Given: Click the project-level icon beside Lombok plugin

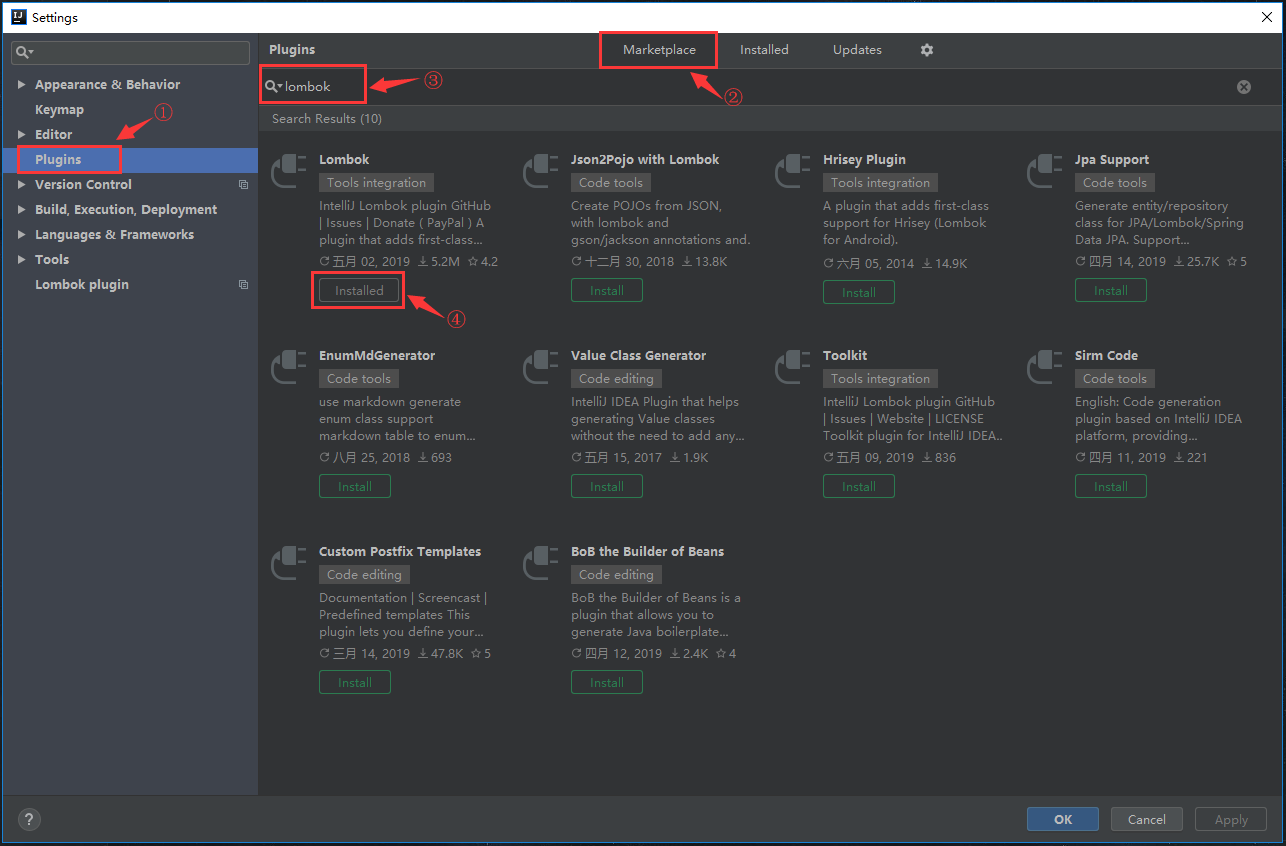Looking at the screenshot, I should click(x=243, y=285).
